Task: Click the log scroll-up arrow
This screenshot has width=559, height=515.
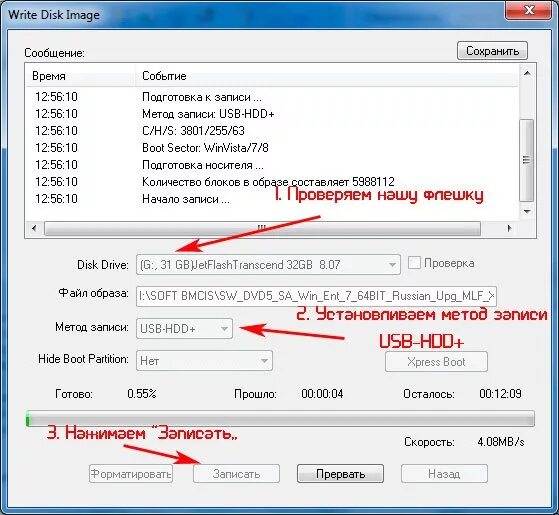Action: 527,73
